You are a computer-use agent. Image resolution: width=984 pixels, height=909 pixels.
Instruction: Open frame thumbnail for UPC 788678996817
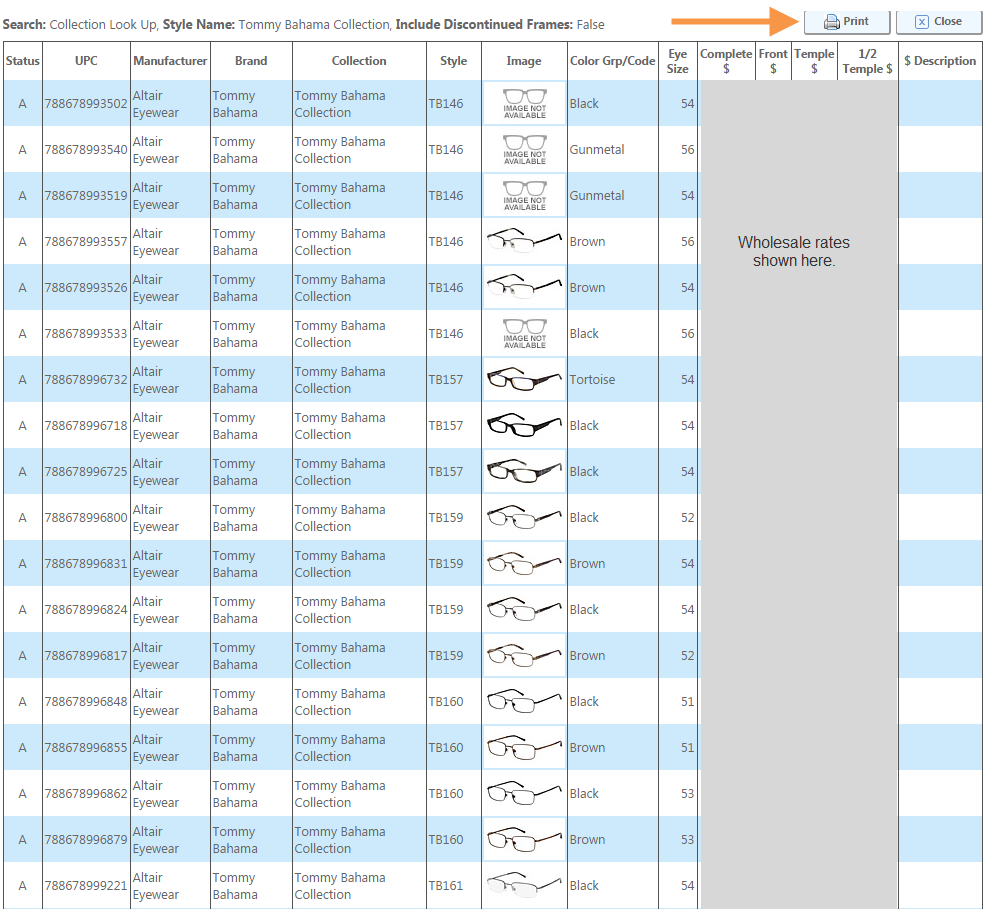524,655
